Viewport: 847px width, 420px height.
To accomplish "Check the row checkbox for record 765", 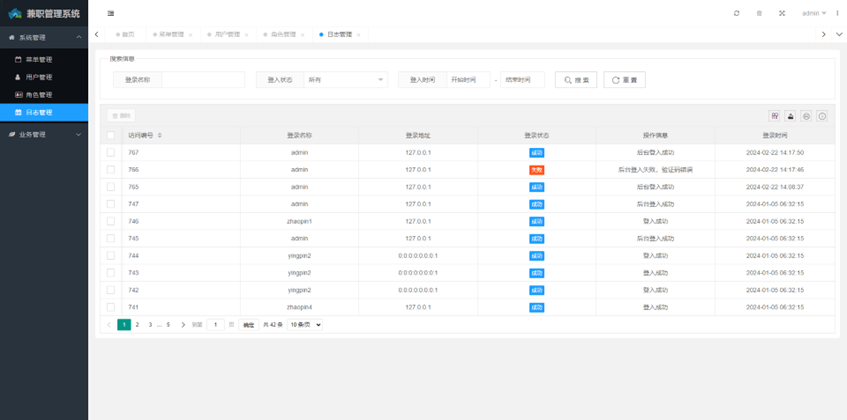I will click(111, 187).
